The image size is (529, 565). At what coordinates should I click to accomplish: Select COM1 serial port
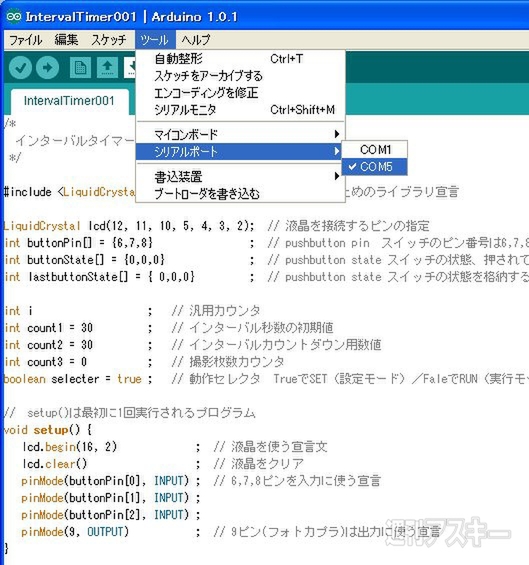tap(375, 150)
